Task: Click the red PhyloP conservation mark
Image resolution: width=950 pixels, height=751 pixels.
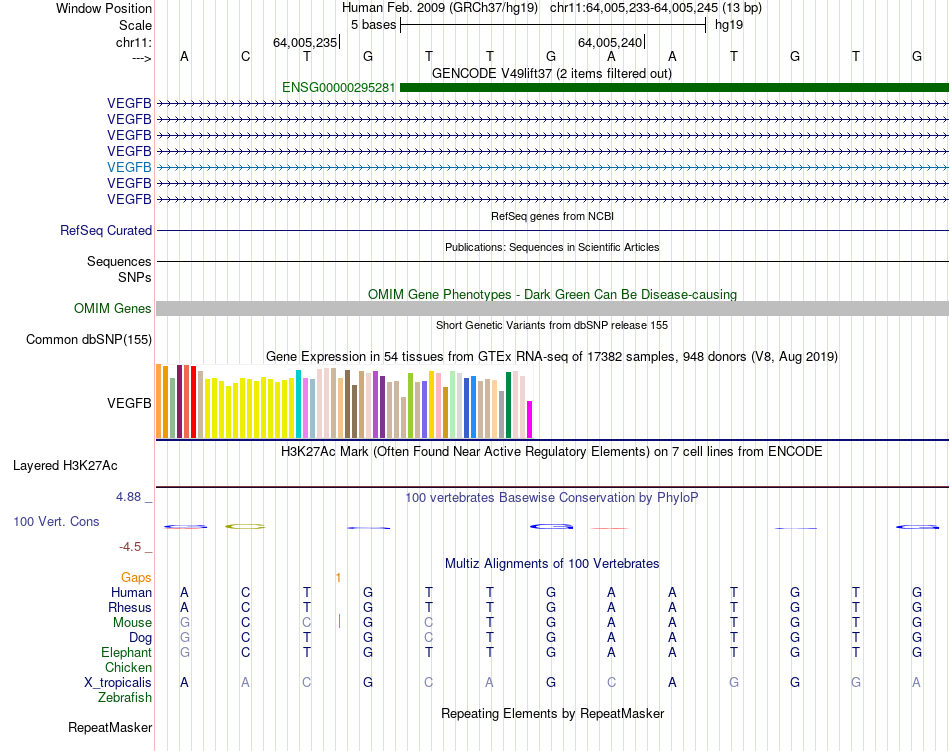Action: point(611,528)
